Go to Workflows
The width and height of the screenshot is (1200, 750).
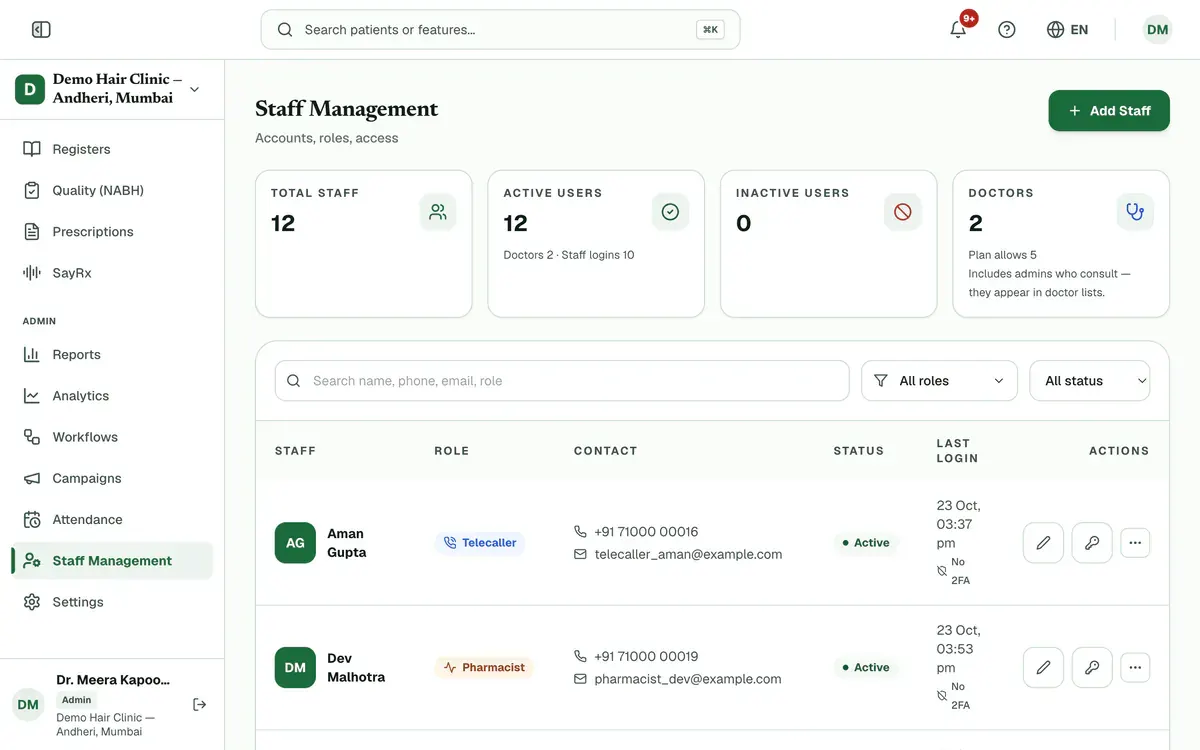pos(112,437)
